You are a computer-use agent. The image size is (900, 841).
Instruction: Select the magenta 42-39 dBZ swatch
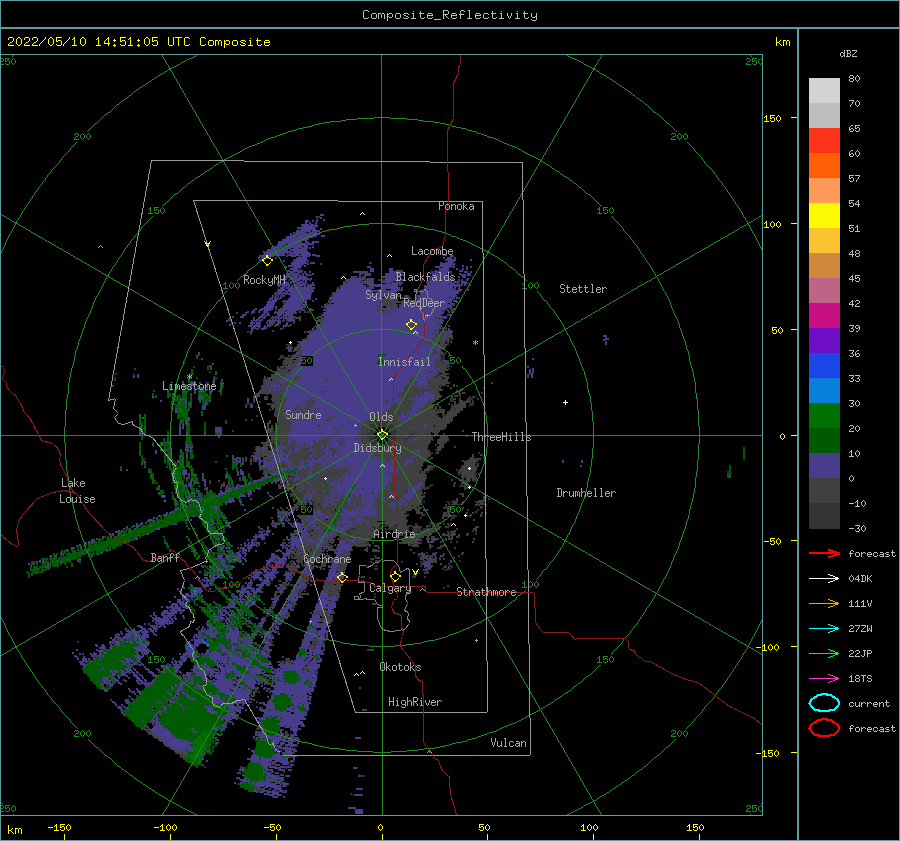tap(824, 316)
